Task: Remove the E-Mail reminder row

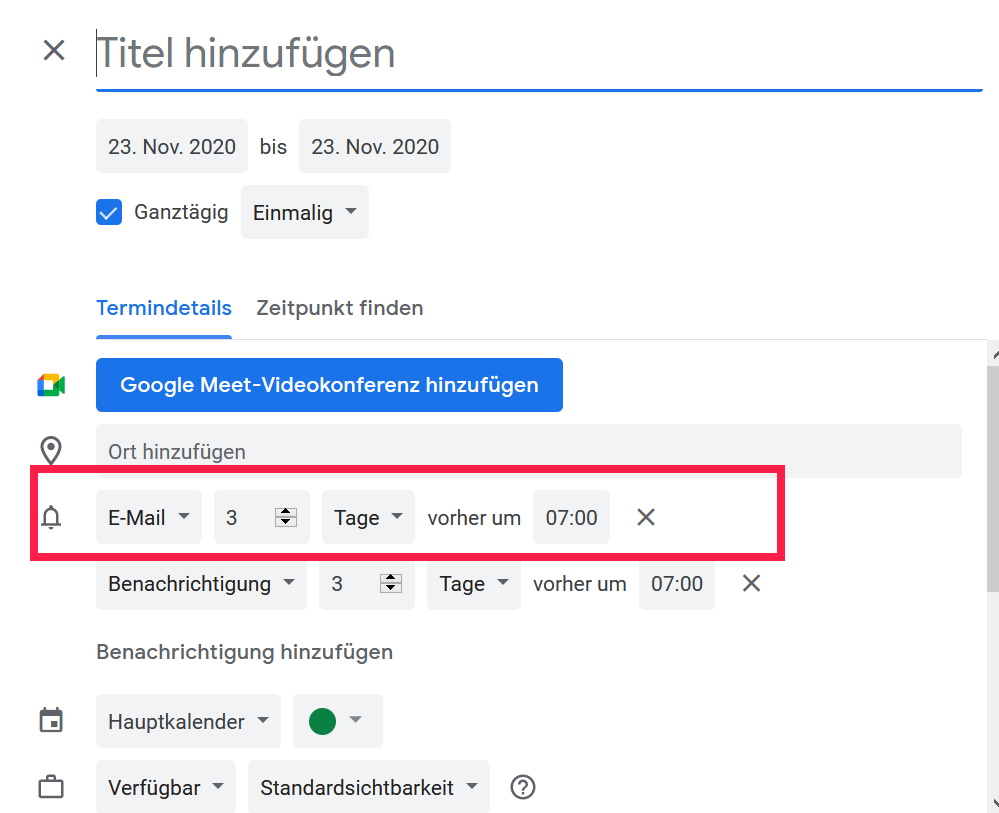Action: pos(646,517)
